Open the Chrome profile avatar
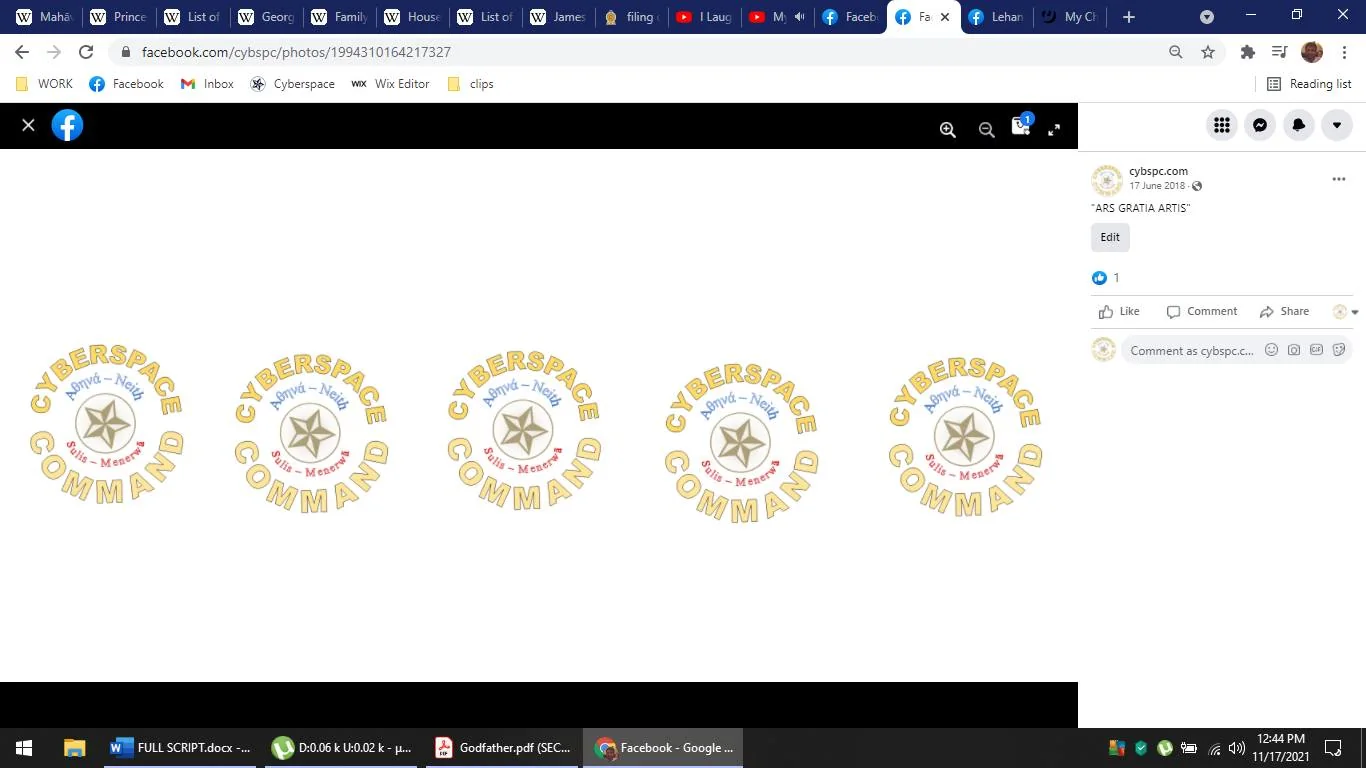Image resolution: width=1366 pixels, height=768 pixels. [x=1312, y=52]
